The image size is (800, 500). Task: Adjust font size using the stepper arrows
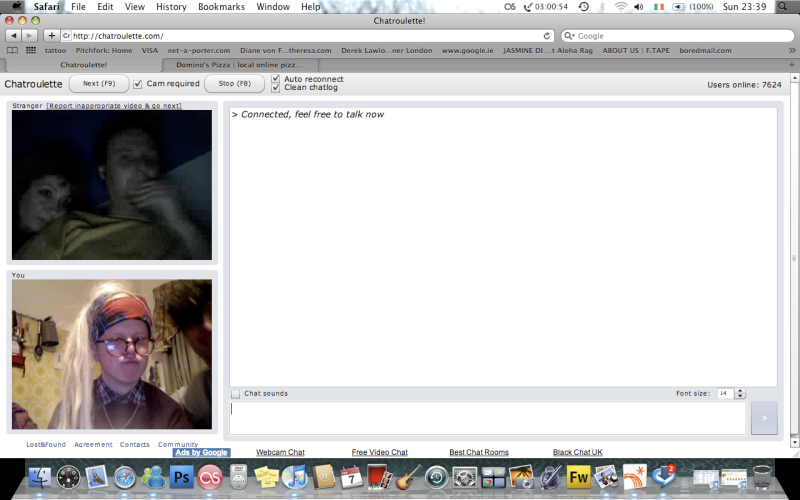(x=740, y=393)
